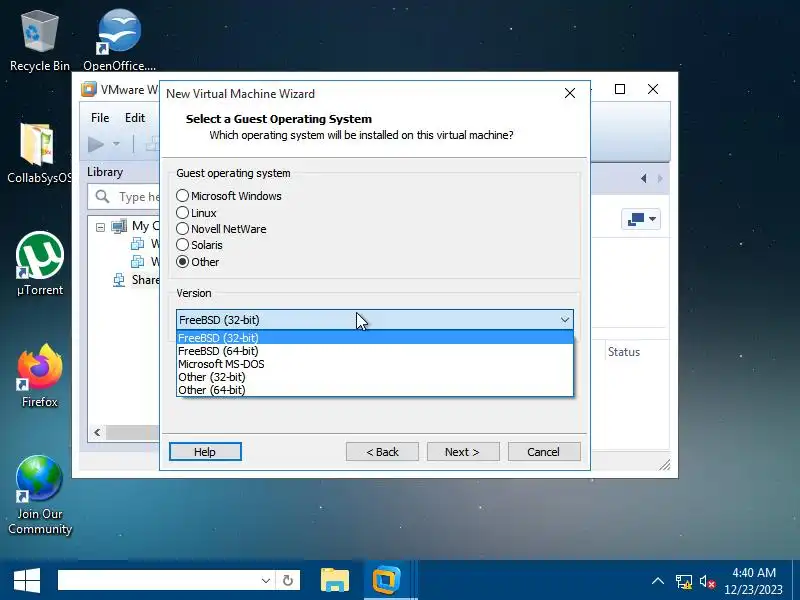Image resolution: width=800 pixels, height=600 pixels.
Task: Open File Explorer from the taskbar
Action: coord(335,581)
